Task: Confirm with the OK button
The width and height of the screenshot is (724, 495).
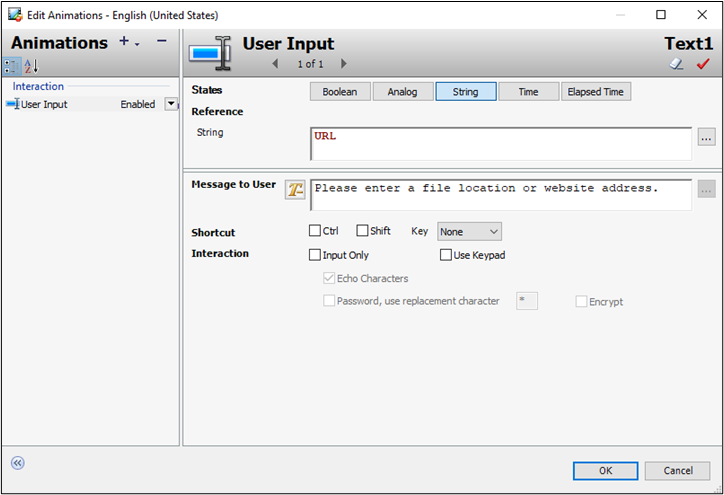Action: (x=605, y=471)
